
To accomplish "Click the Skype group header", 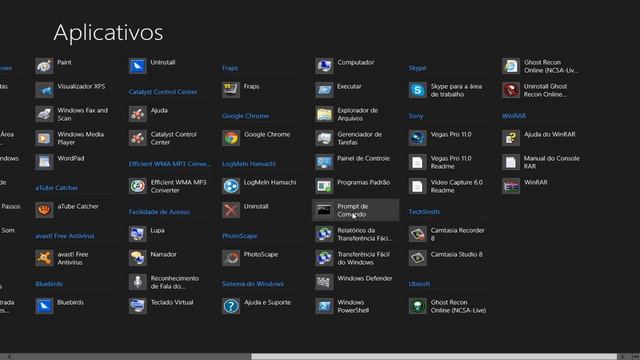I will [417, 68].
